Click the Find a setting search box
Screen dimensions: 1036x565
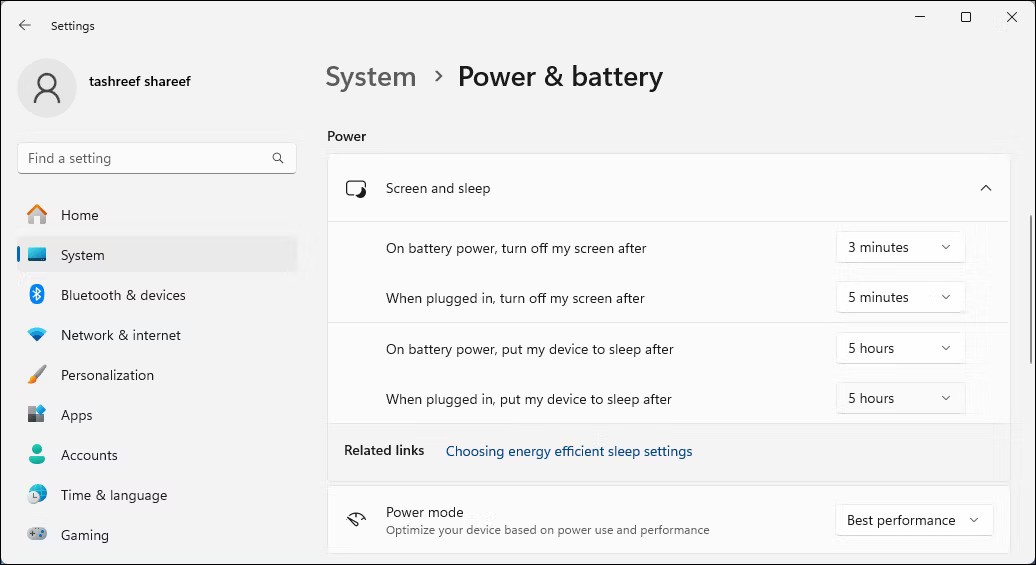(x=145, y=158)
